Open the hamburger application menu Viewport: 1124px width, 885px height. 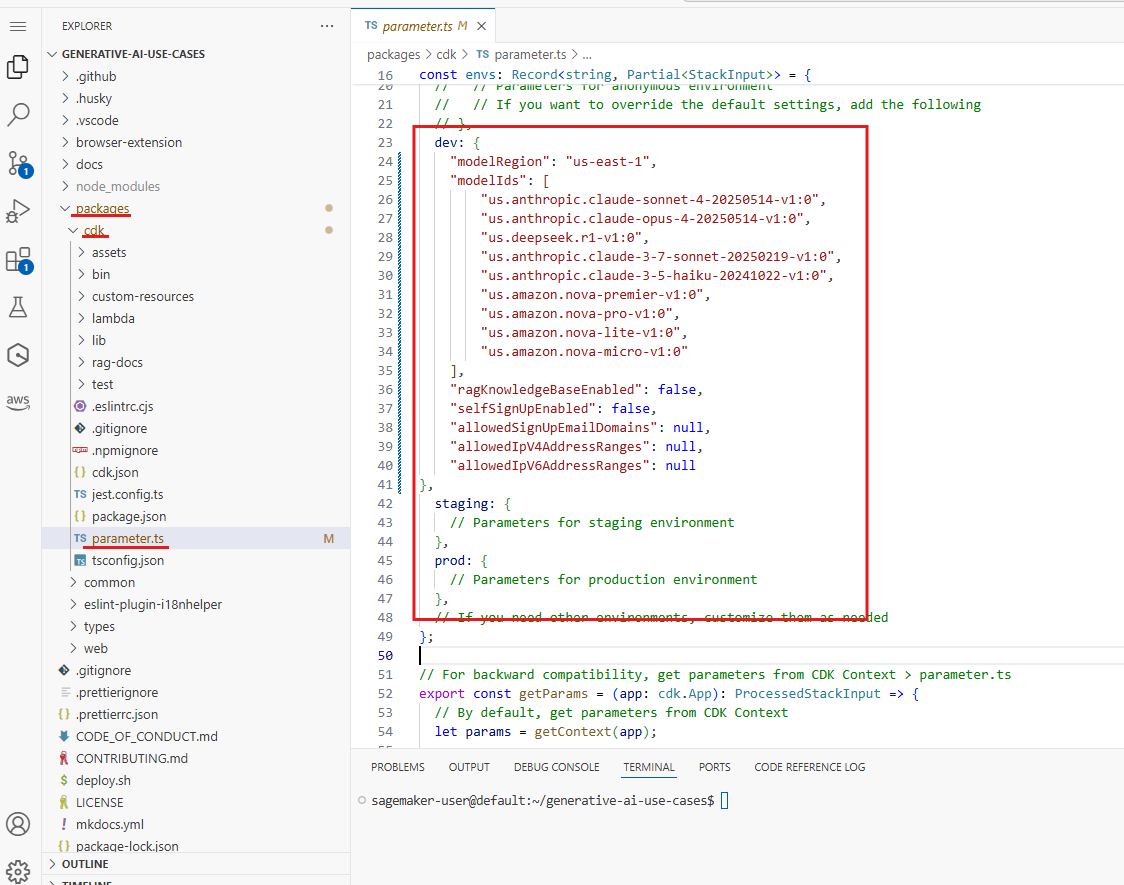coord(18,27)
